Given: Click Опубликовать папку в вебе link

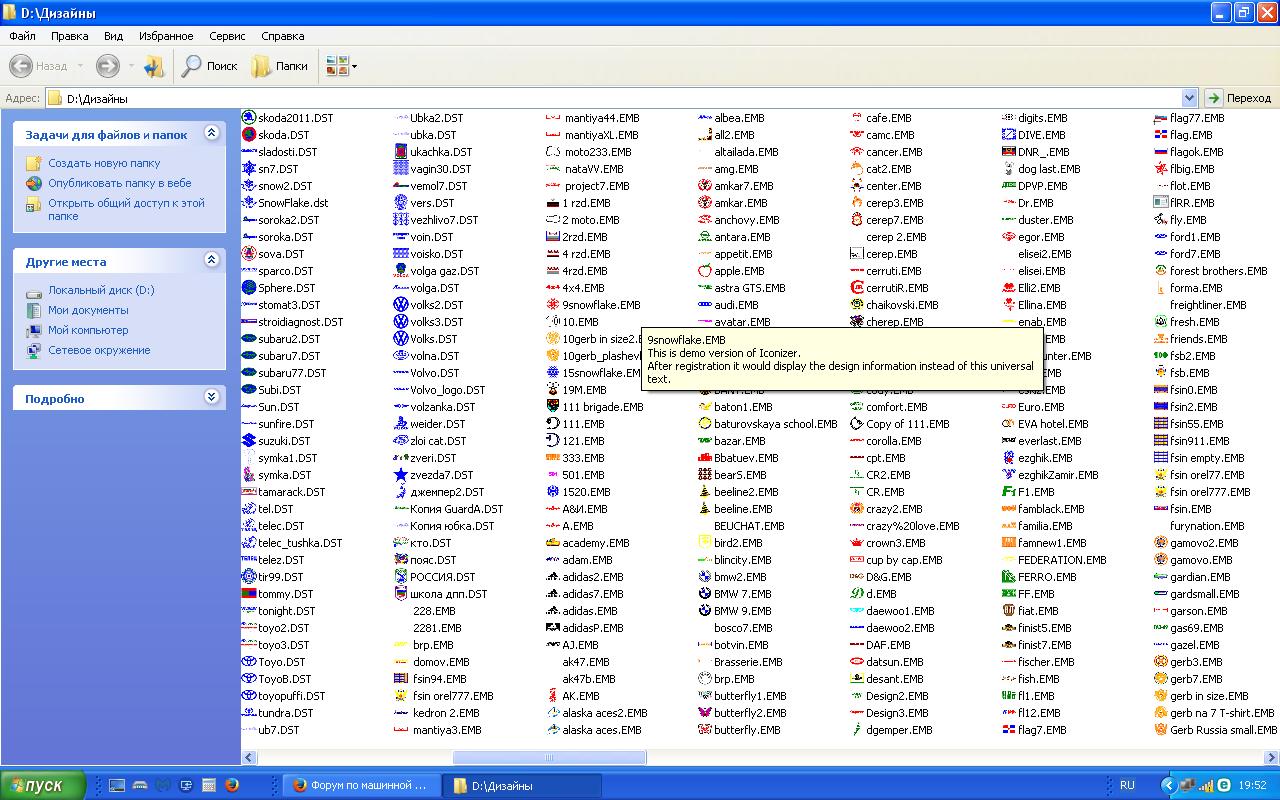Looking at the screenshot, I should tap(120, 183).
